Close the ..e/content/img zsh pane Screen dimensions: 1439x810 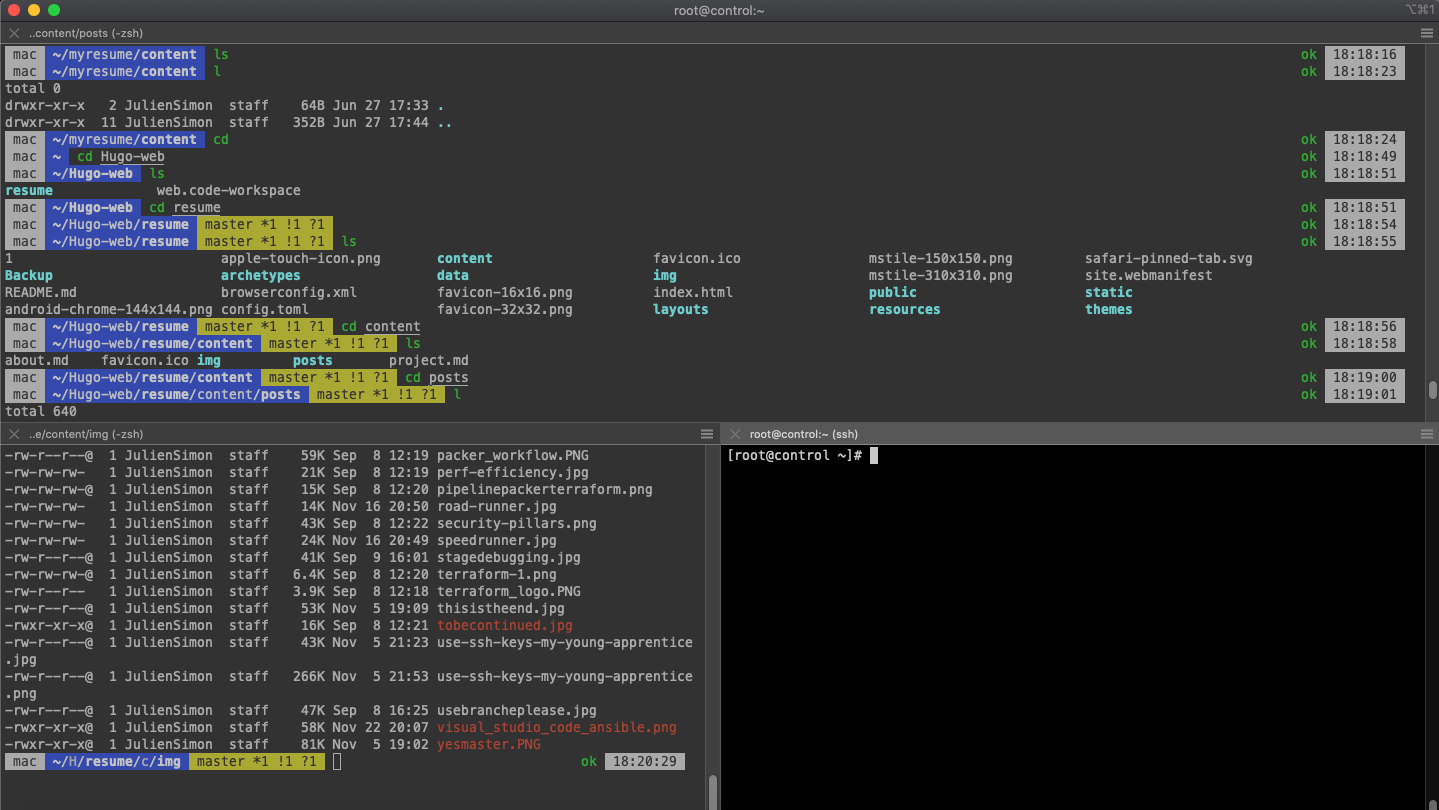pyautogui.click(x=14, y=434)
